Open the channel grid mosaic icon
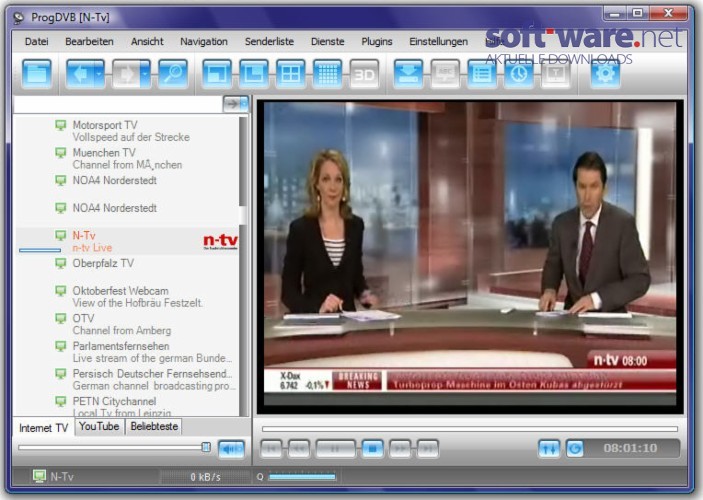 click(x=327, y=74)
